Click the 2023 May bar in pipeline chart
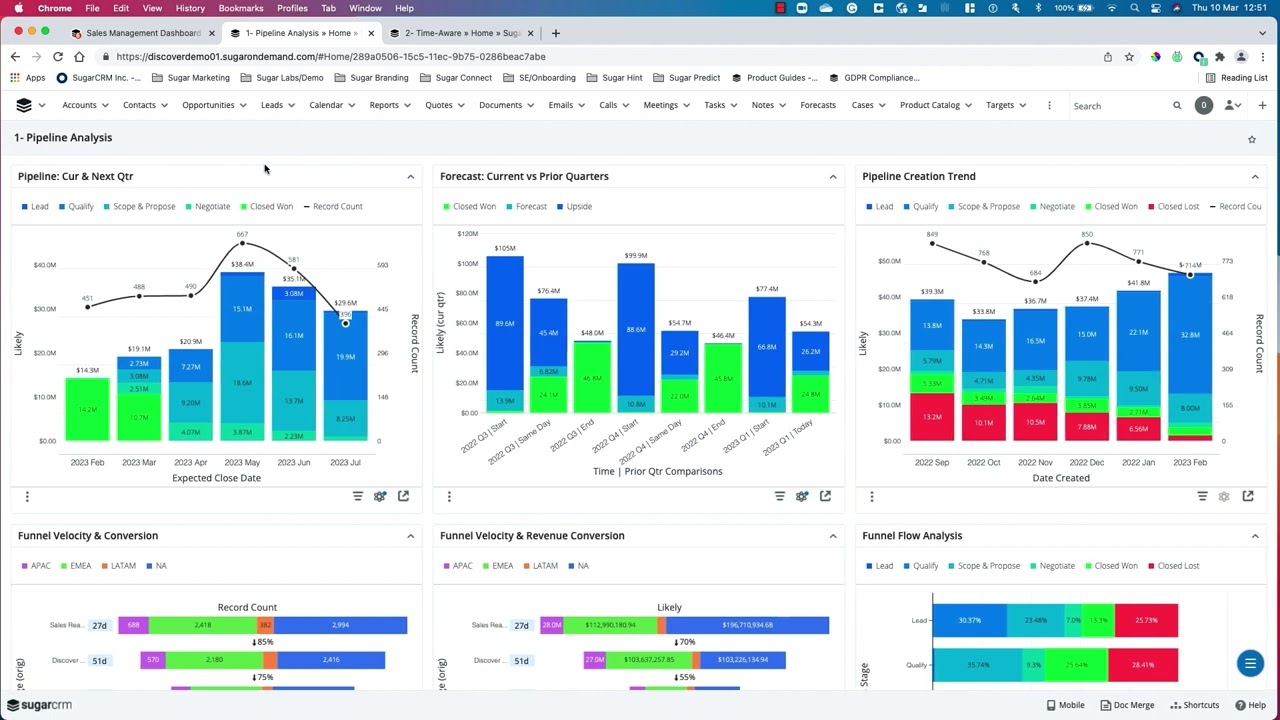This screenshot has height=720, width=1280. [242, 356]
